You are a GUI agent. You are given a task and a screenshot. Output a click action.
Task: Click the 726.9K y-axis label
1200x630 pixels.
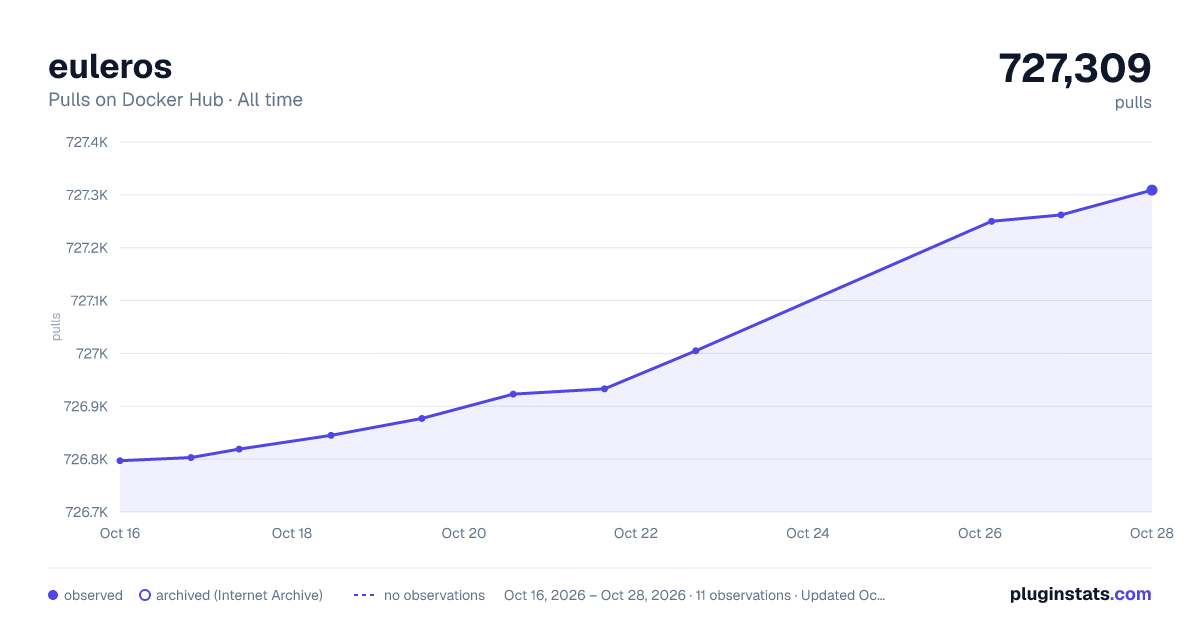click(x=87, y=407)
